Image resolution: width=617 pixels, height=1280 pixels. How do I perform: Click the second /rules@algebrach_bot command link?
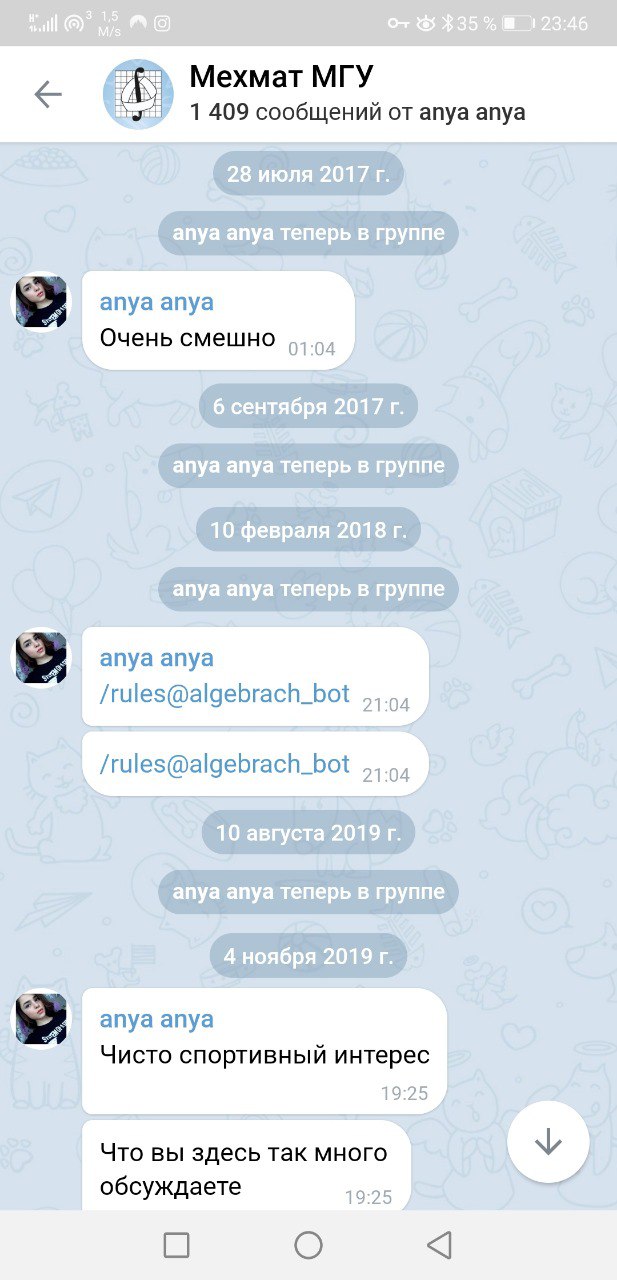point(225,764)
